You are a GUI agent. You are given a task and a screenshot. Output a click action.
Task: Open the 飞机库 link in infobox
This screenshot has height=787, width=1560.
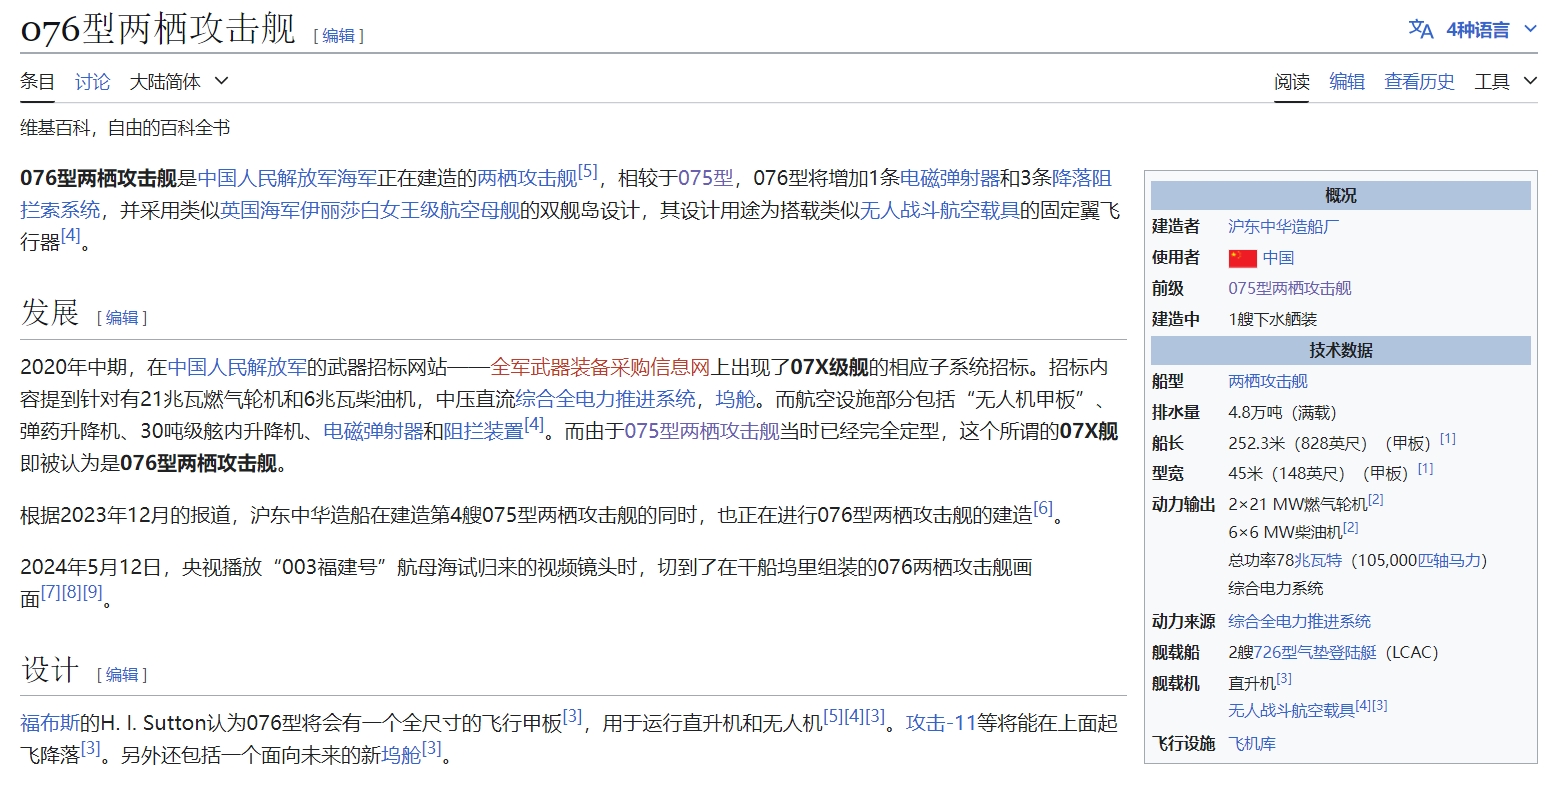[1252, 744]
